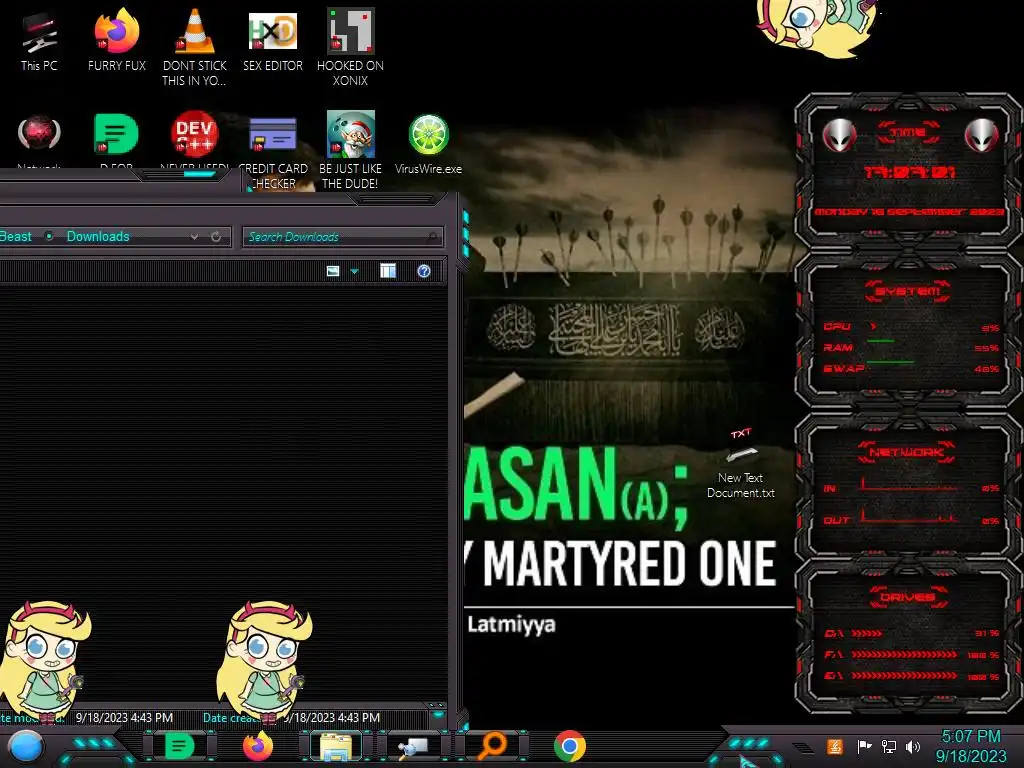Refresh the Downloads folder
Viewport: 1024px width, 768px height.
click(x=216, y=236)
